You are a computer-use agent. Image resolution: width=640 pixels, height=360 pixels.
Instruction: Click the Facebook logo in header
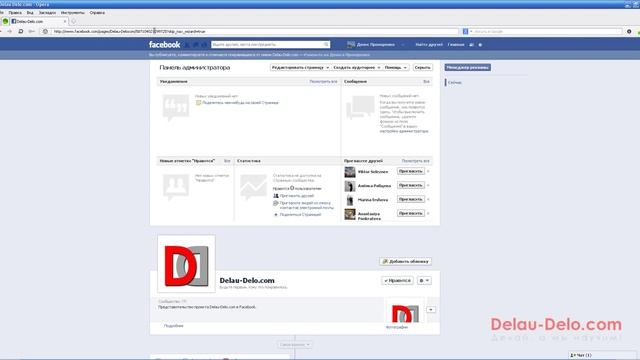(164, 44)
